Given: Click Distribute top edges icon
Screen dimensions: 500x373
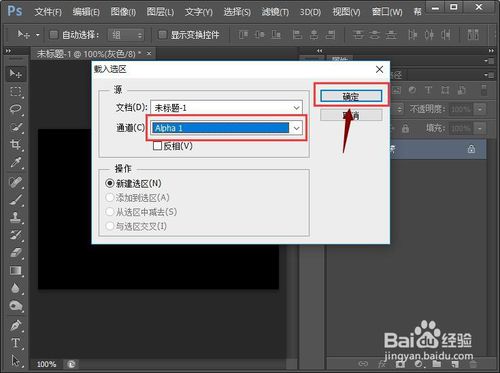Looking at the screenshot, I should pyautogui.click(x=358, y=35).
